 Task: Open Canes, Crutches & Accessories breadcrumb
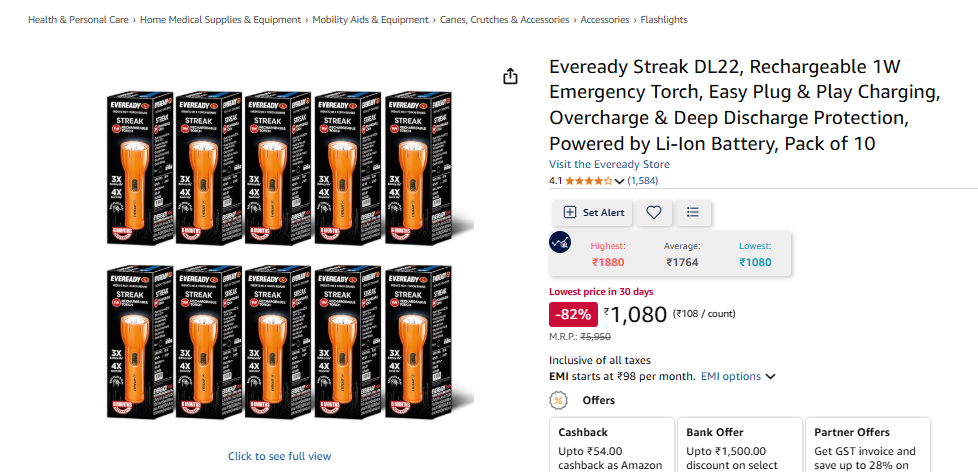[x=505, y=20]
